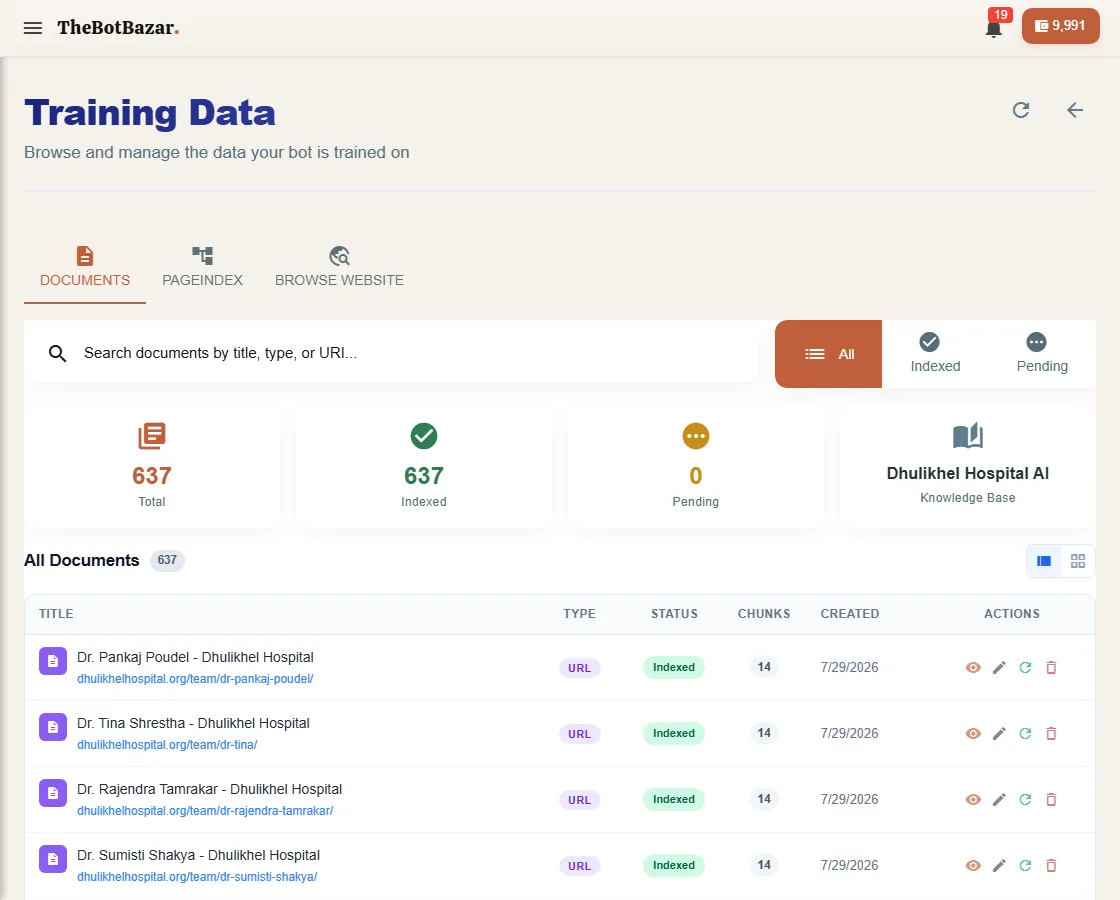Edit the Dr. Sumisti Shakya document
The width and height of the screenshot is (1120, 900).
click(x=999, y=866)
